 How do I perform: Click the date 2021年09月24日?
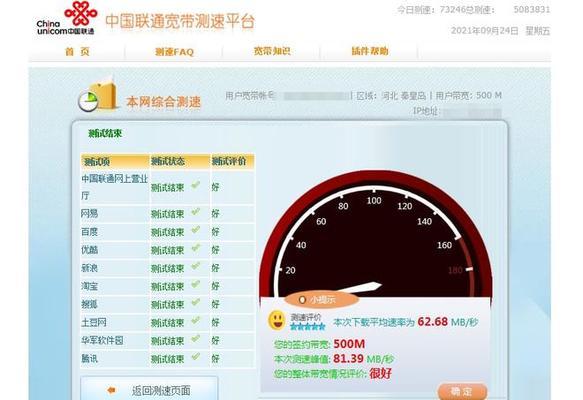[x=485, y=30]
